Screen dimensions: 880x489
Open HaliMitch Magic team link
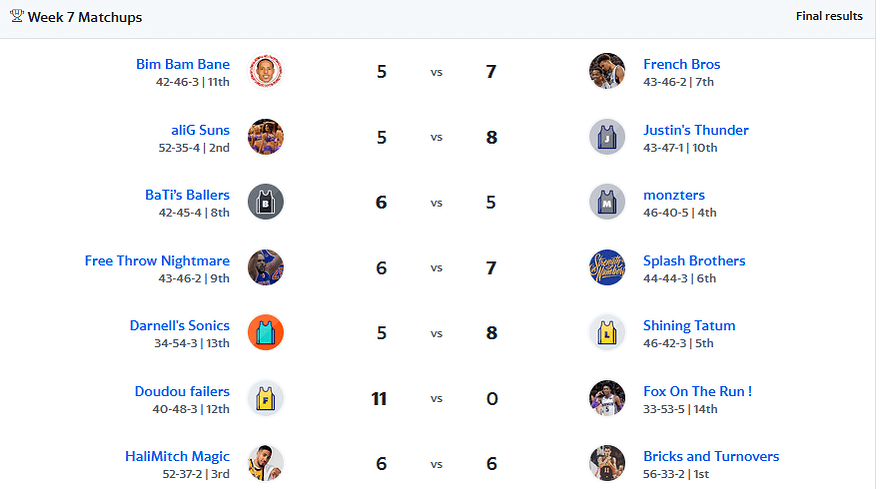click(177, 456)
